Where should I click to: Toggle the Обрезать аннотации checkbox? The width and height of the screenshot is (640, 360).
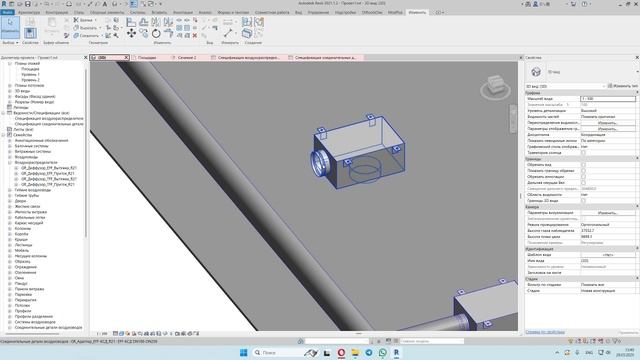pyautogui.click(x=583, y=177)
